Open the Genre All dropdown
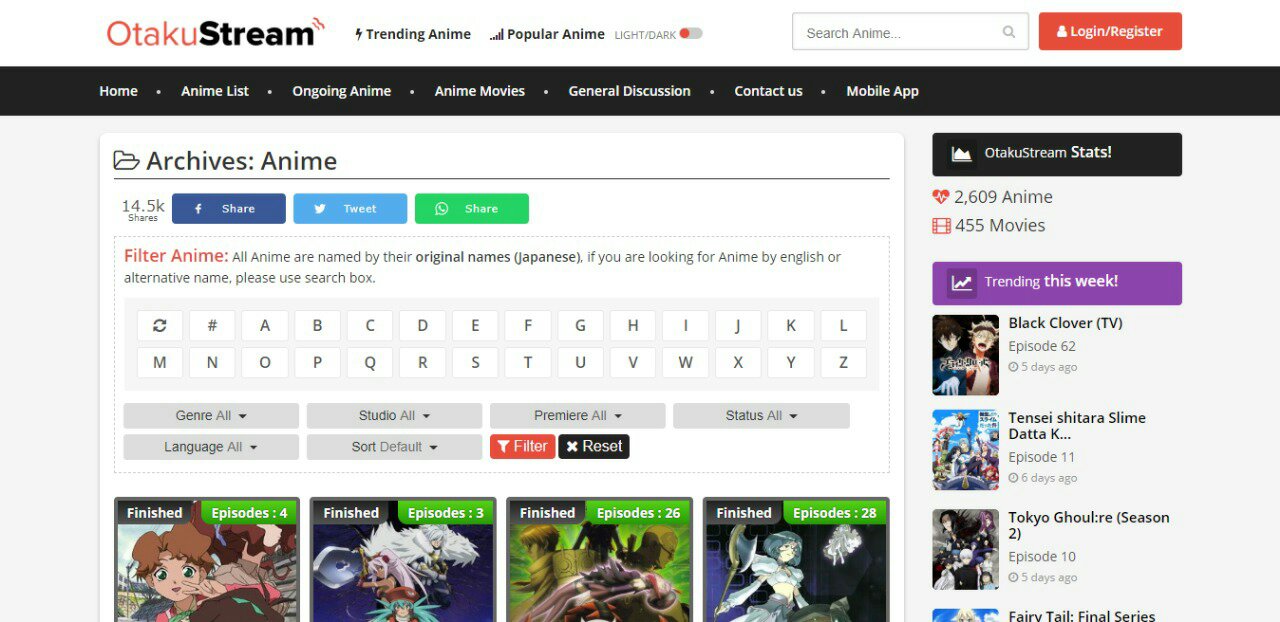Viewport: 1280px width, 622px height. 211,415
